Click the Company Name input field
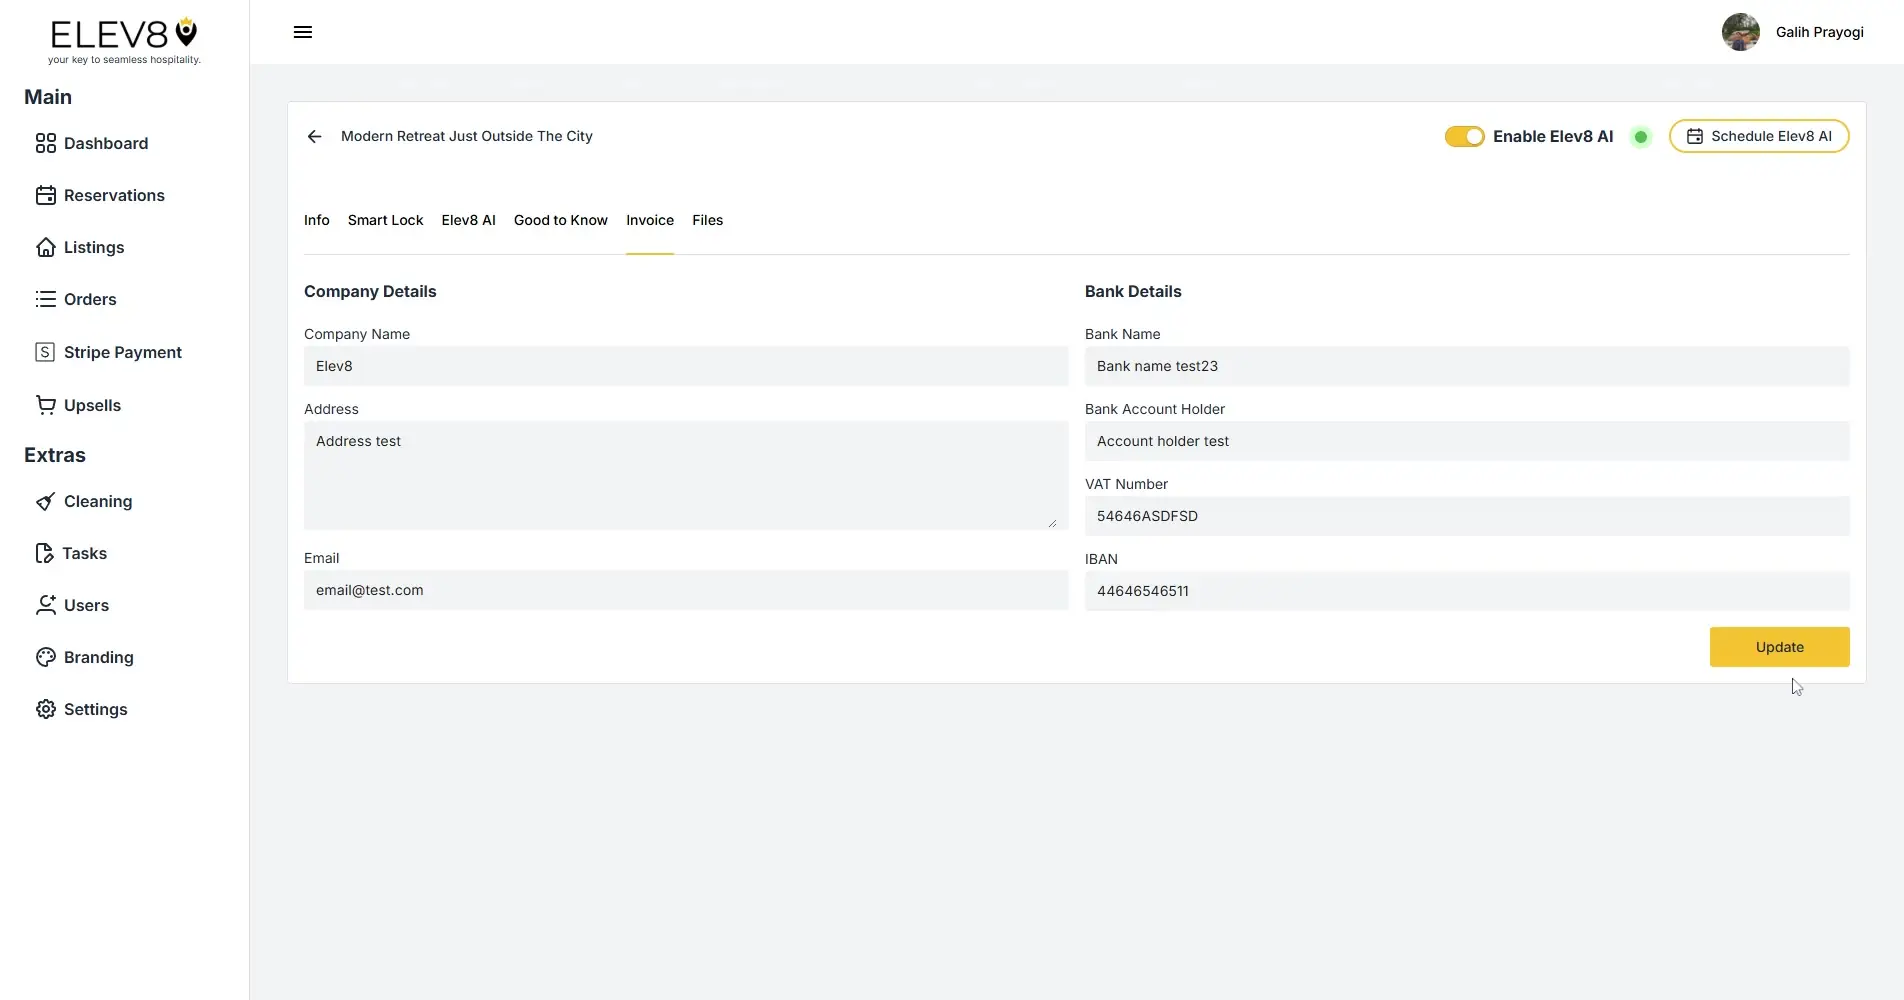 (685, 366)
